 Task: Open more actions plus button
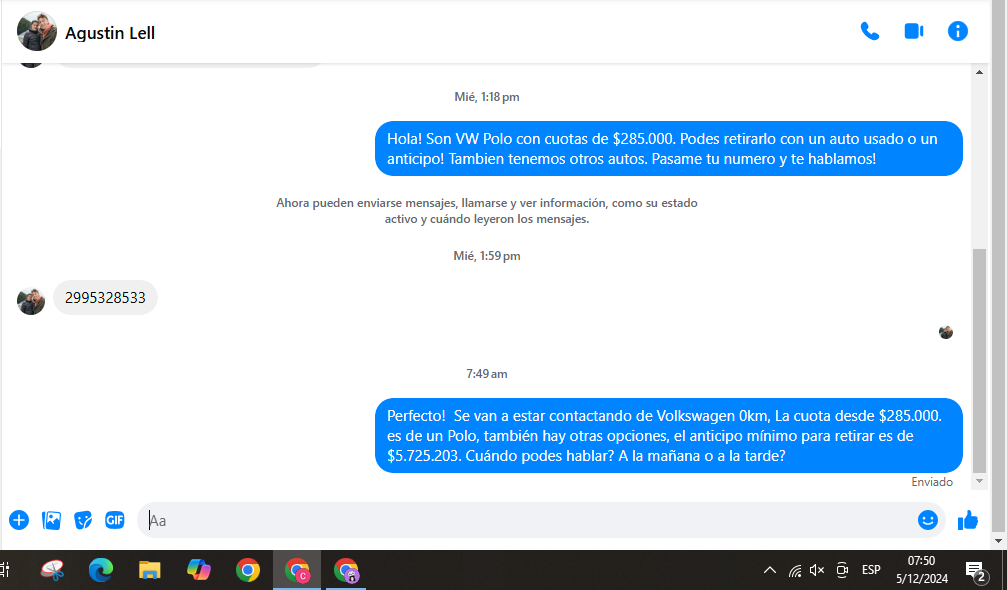click(19, 520)
